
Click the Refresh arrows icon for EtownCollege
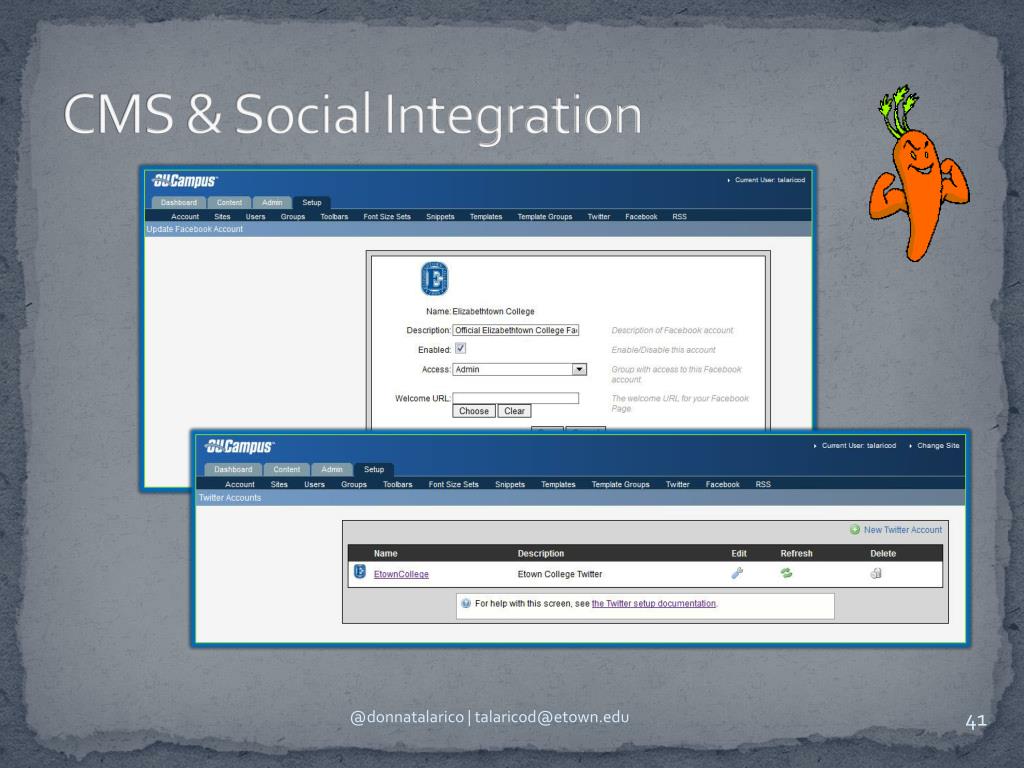(786, 573)
